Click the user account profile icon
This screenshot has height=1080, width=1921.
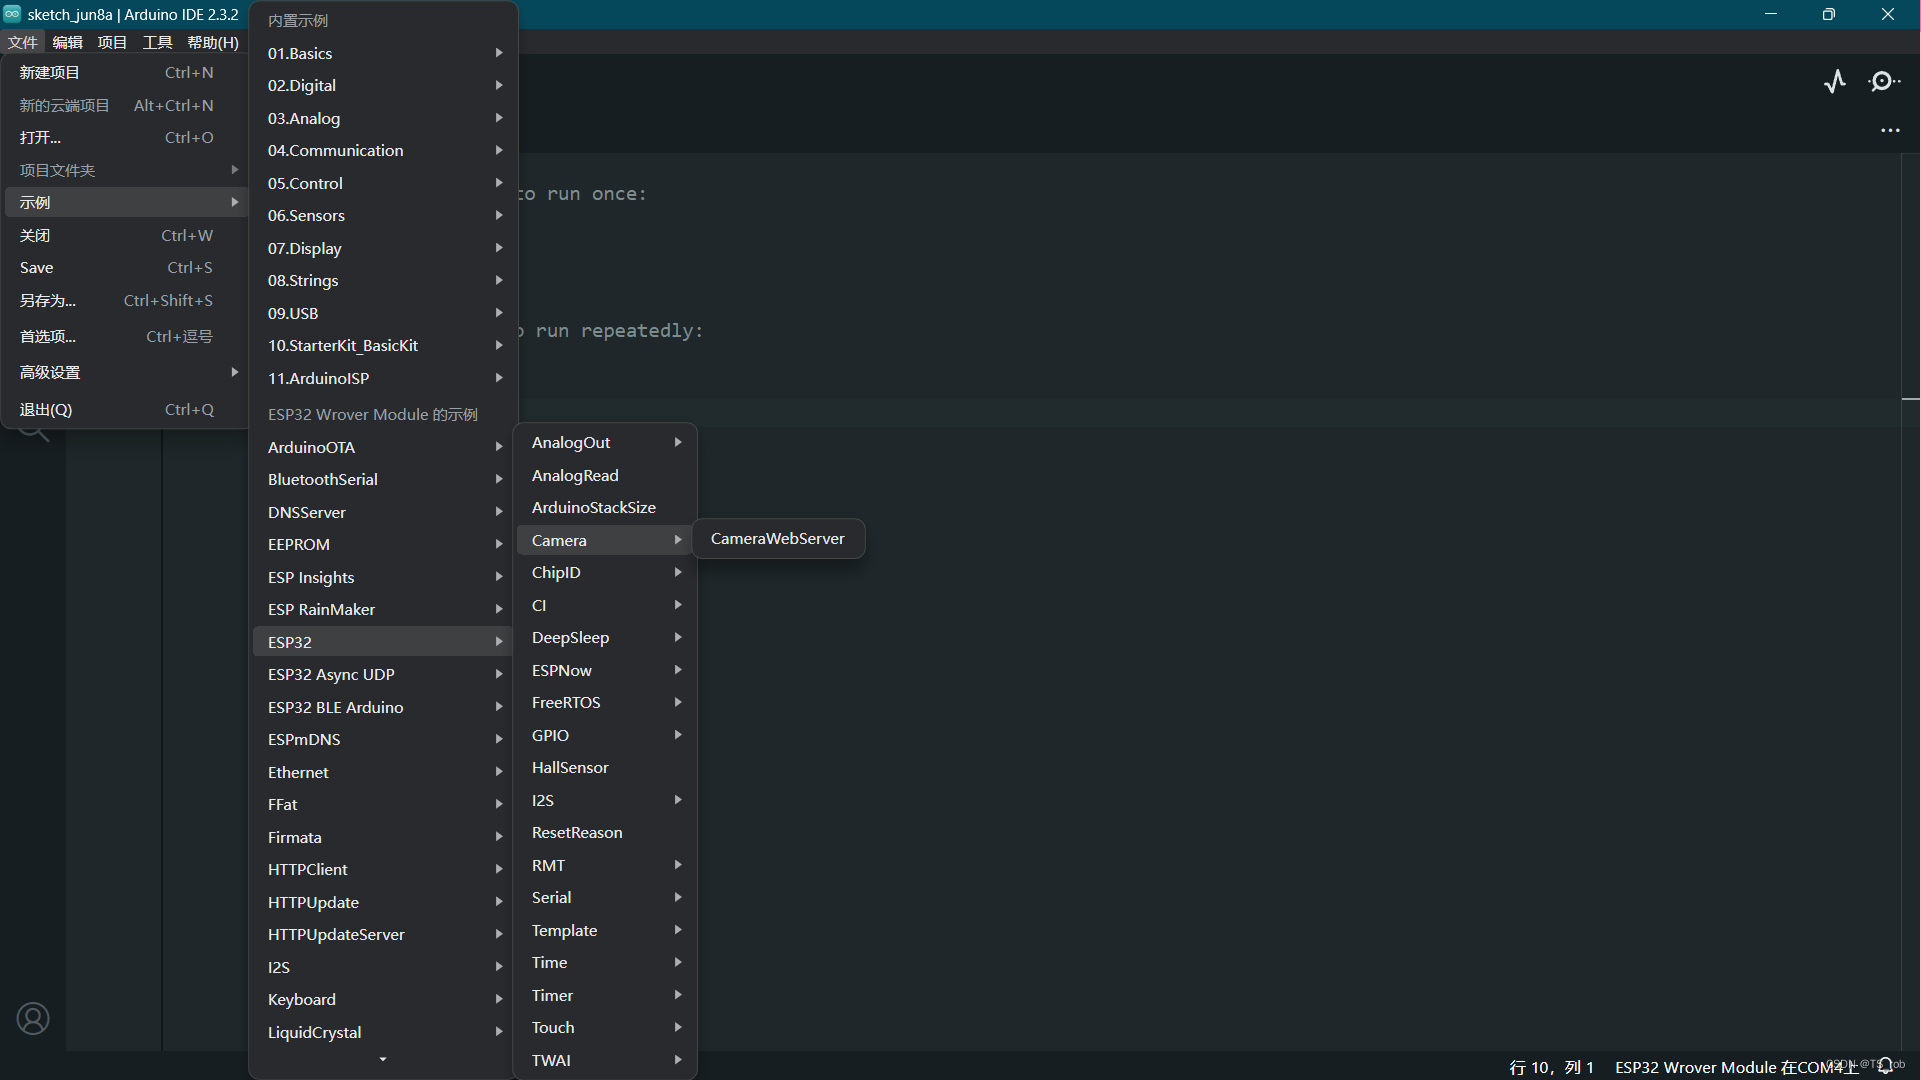33,1018
